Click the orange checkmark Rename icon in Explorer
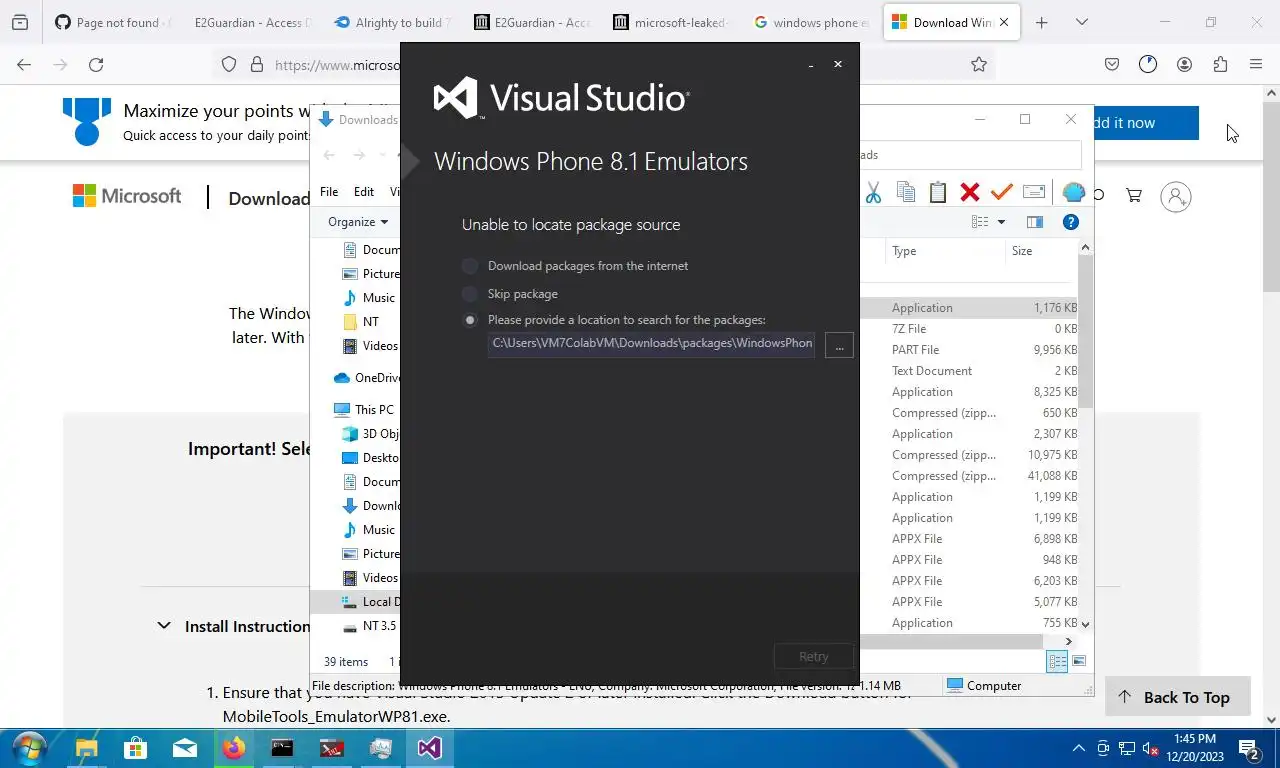 (1002, 192)
